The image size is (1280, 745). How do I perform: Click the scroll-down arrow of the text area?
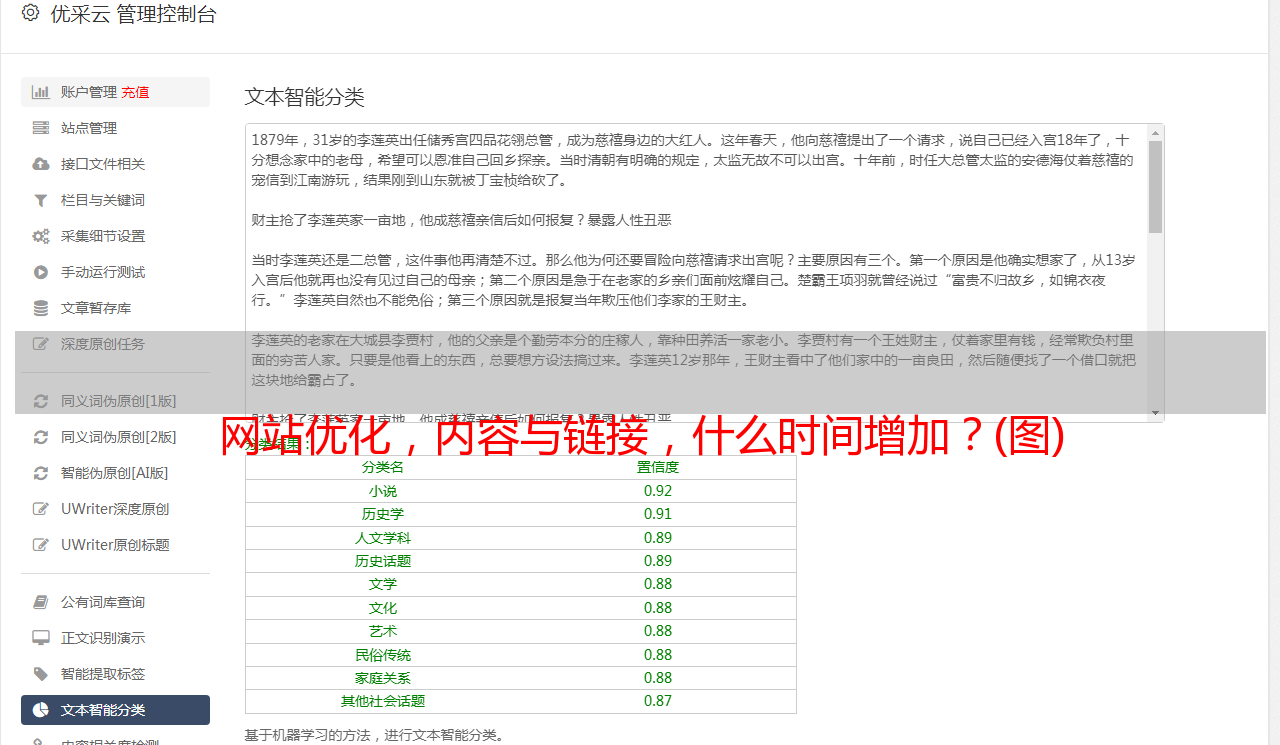click(x=1155, y=413)
